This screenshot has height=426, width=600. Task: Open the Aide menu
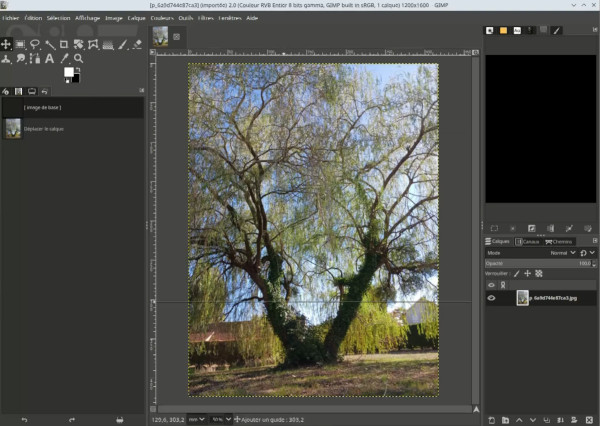[252, 18]
